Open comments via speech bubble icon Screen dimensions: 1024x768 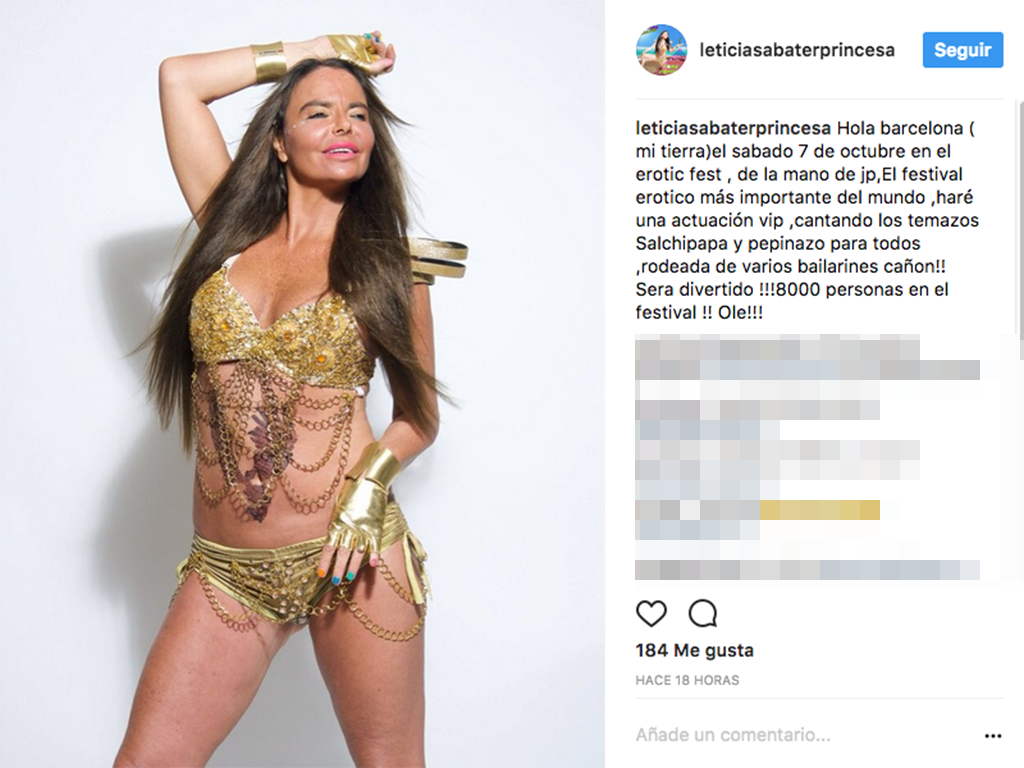703,613
